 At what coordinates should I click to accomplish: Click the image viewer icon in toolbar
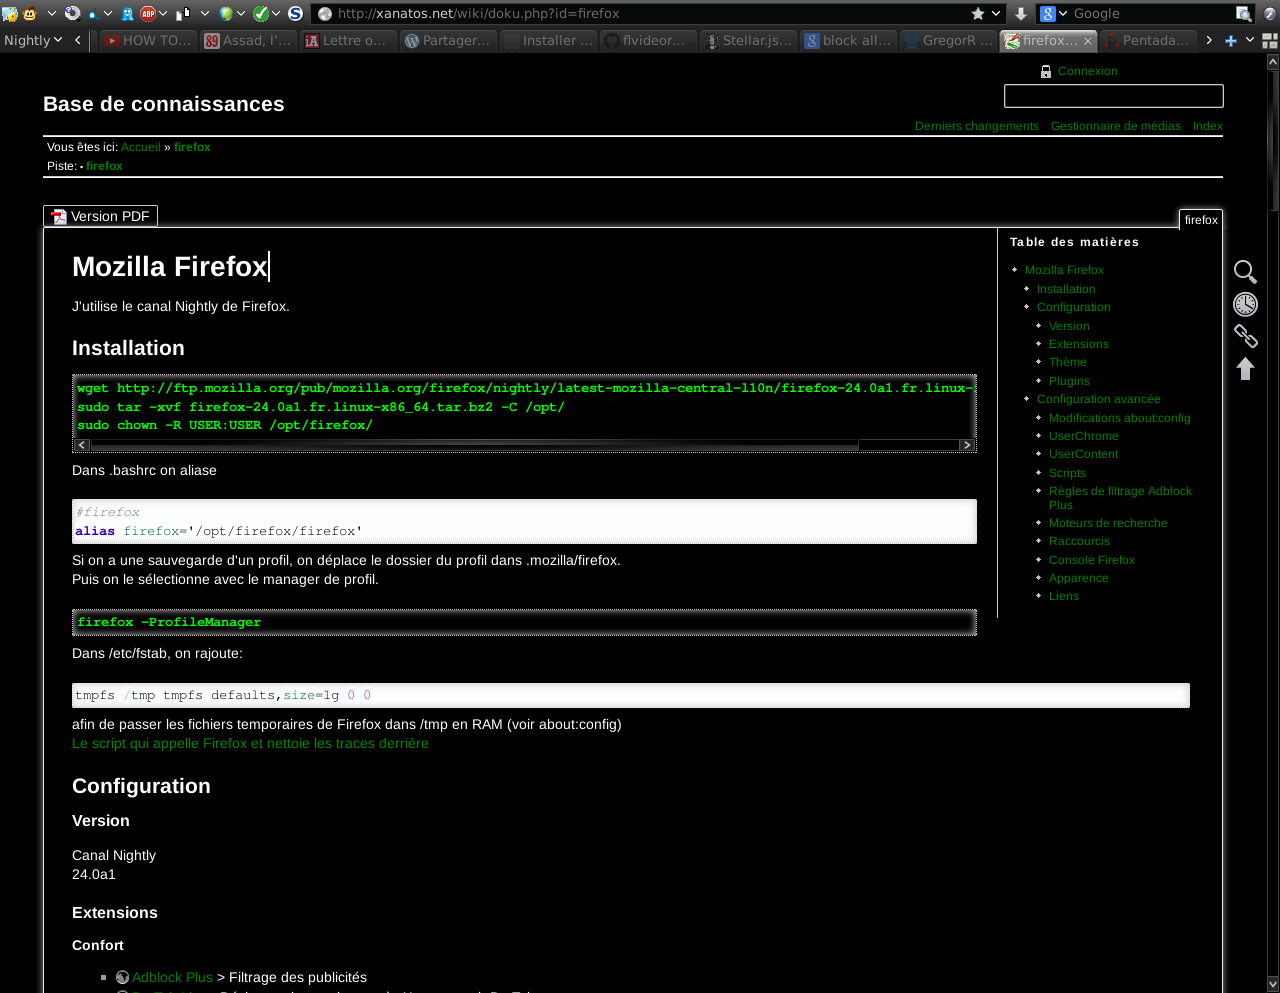(10, 14)
